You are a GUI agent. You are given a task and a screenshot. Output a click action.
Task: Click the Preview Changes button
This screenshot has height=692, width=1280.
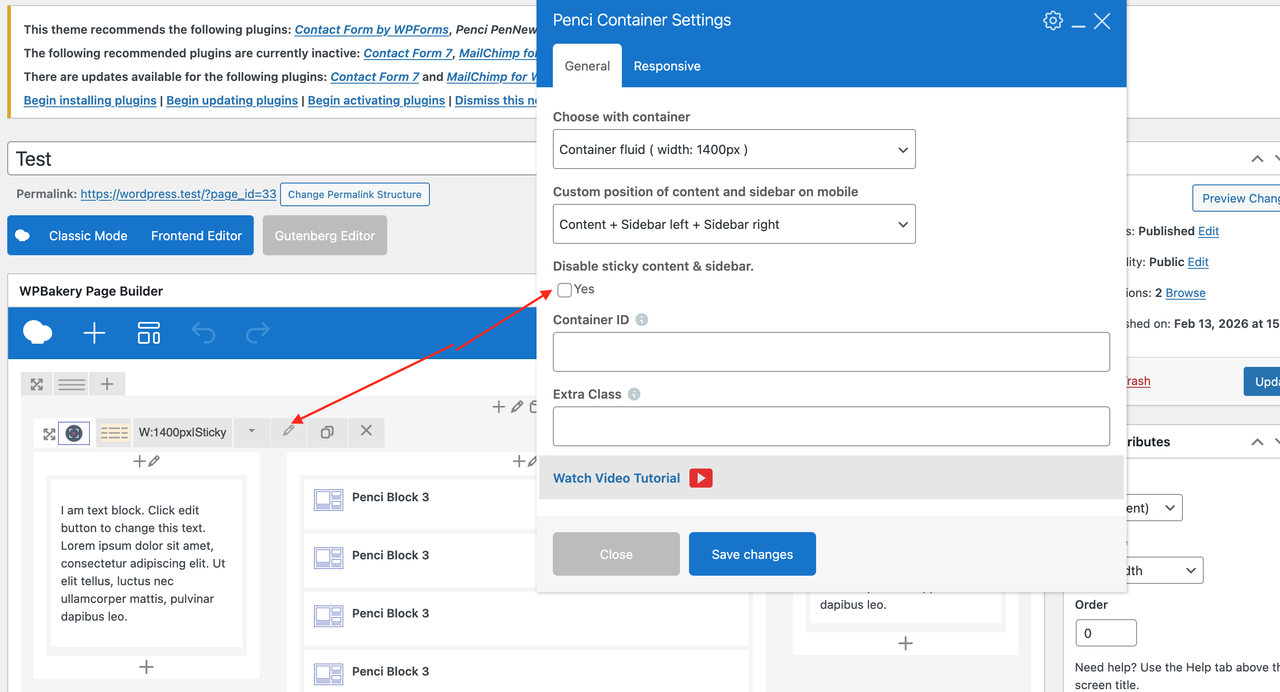(x=1236, y=198)
